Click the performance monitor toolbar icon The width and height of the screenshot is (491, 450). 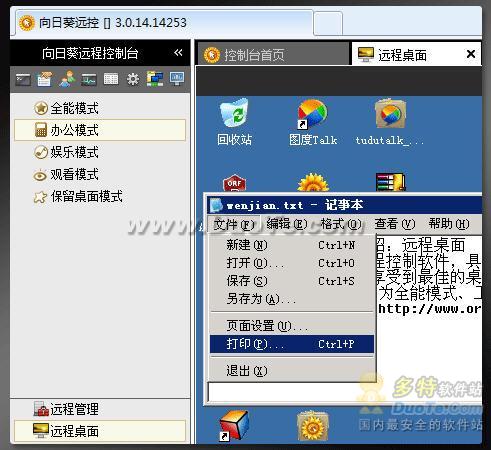89,80
